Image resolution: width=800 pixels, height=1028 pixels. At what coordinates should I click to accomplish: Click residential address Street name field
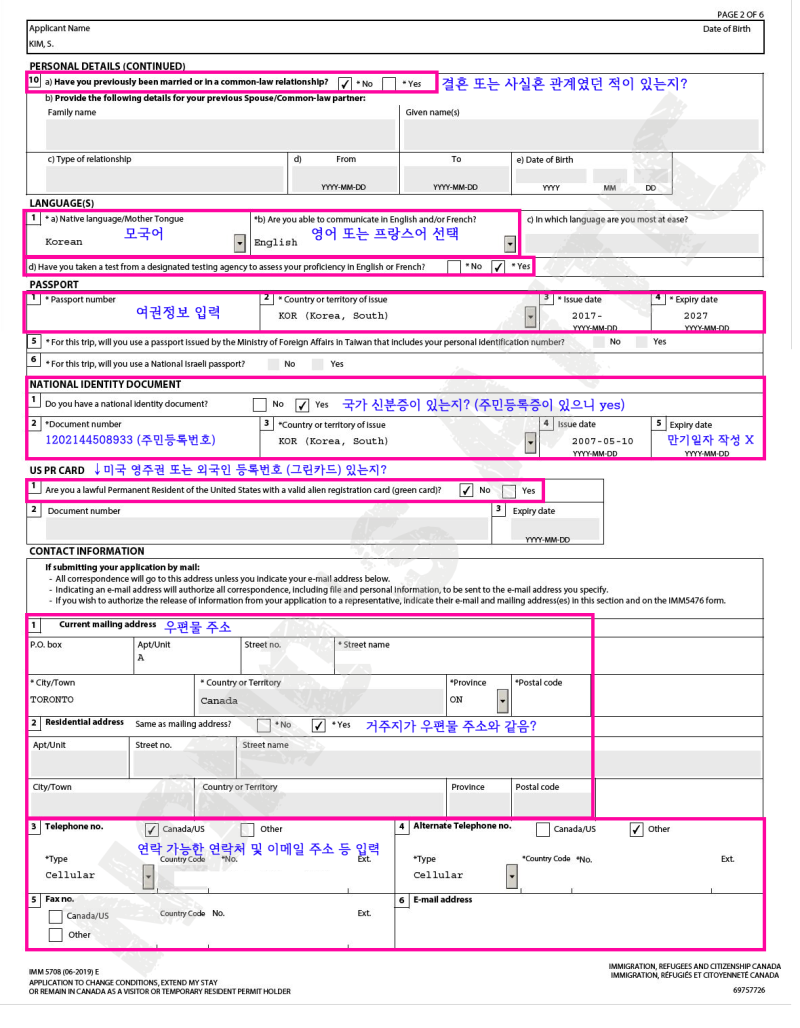(500, 765)
